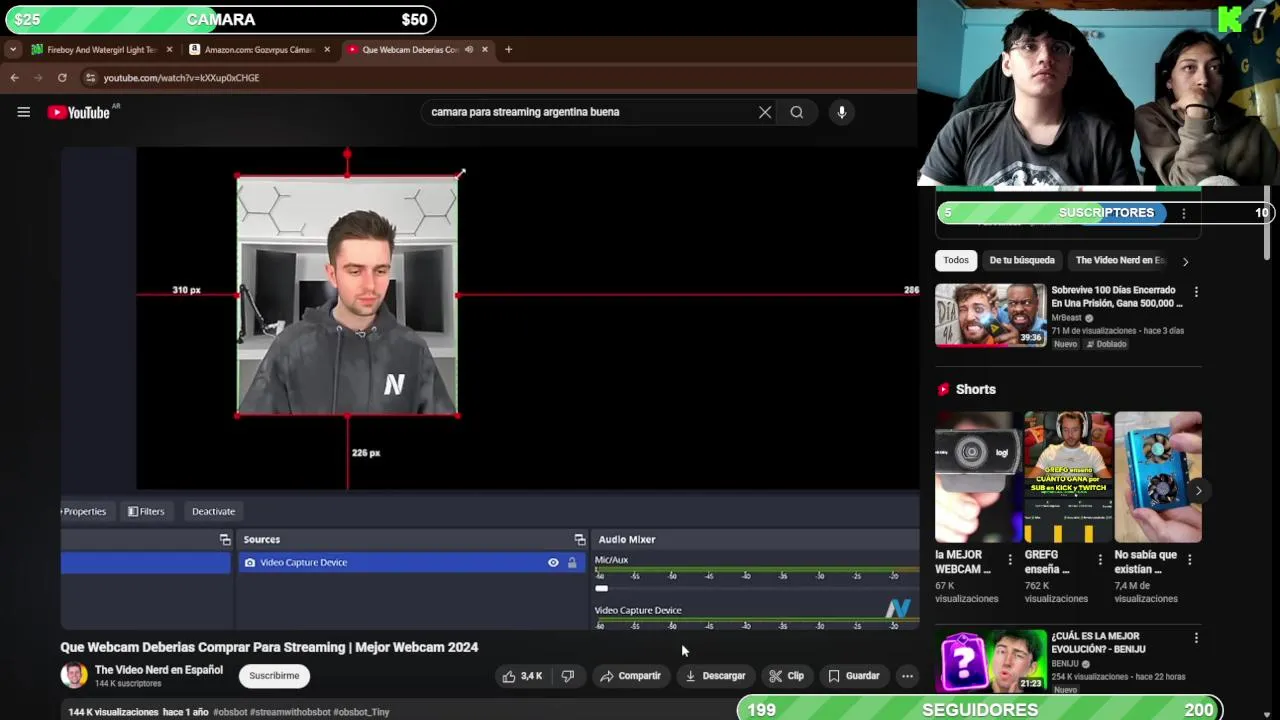Open the BENIJU Cuál es la mejor evolución thumbnail

(x=990, y=661)
